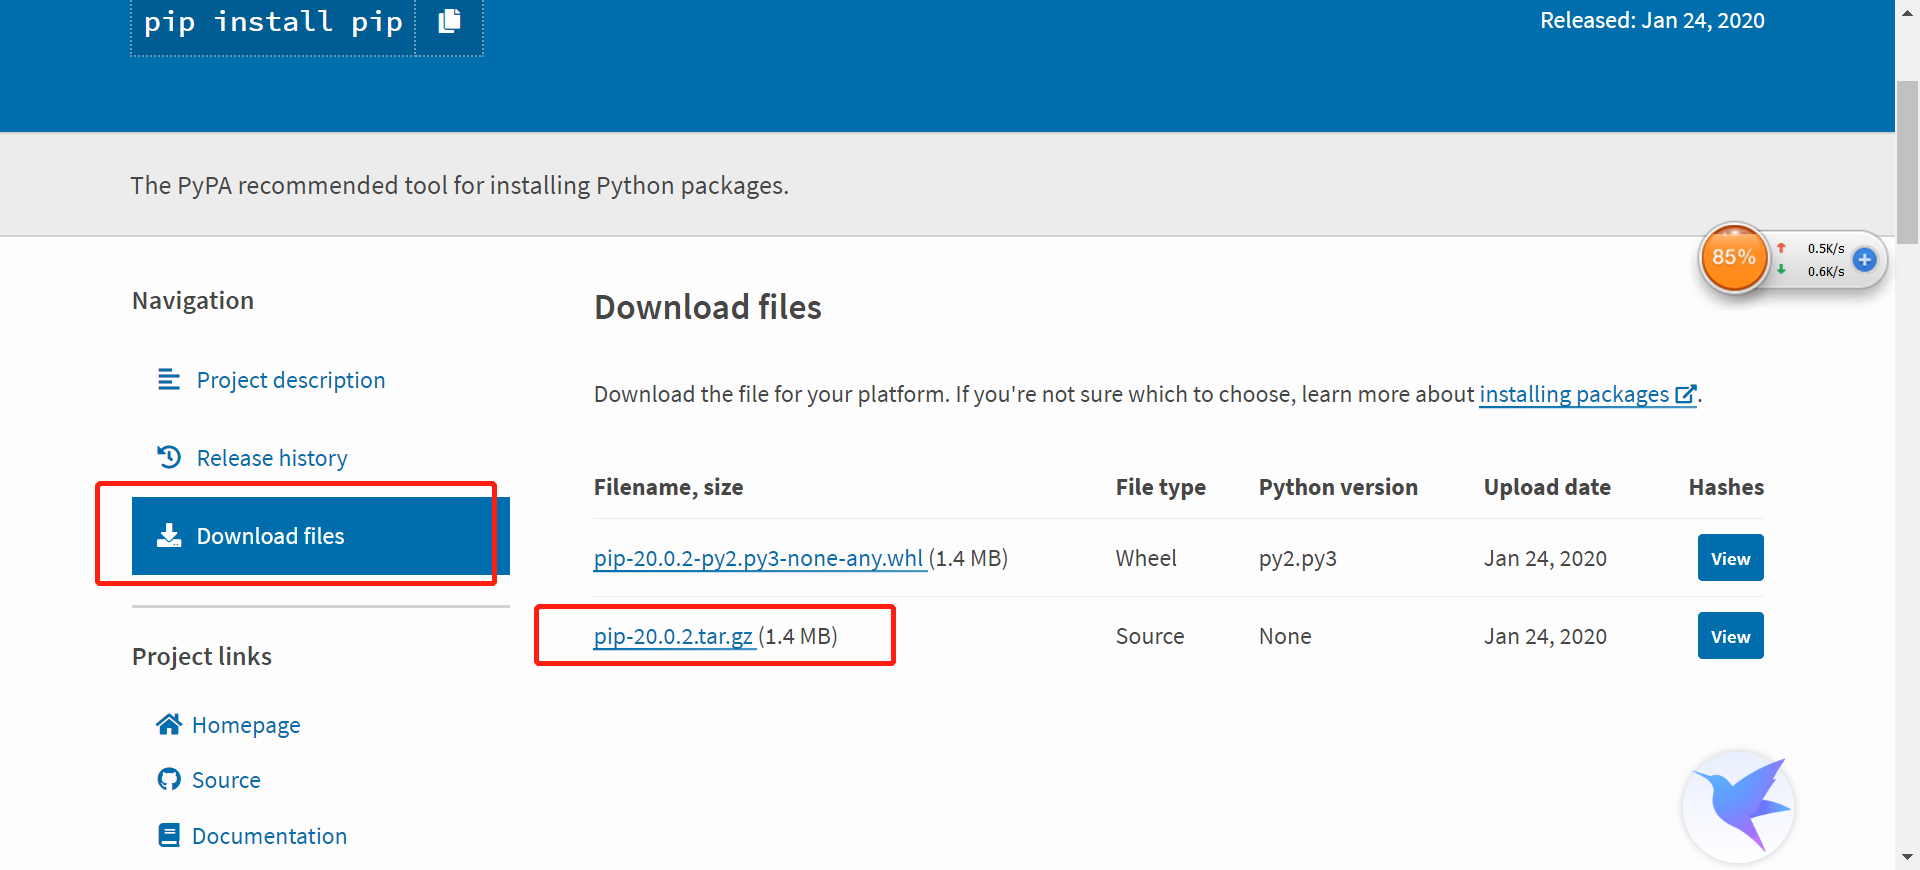Click the Homepage house icon
1920x870 pixels.
(169, 724)
